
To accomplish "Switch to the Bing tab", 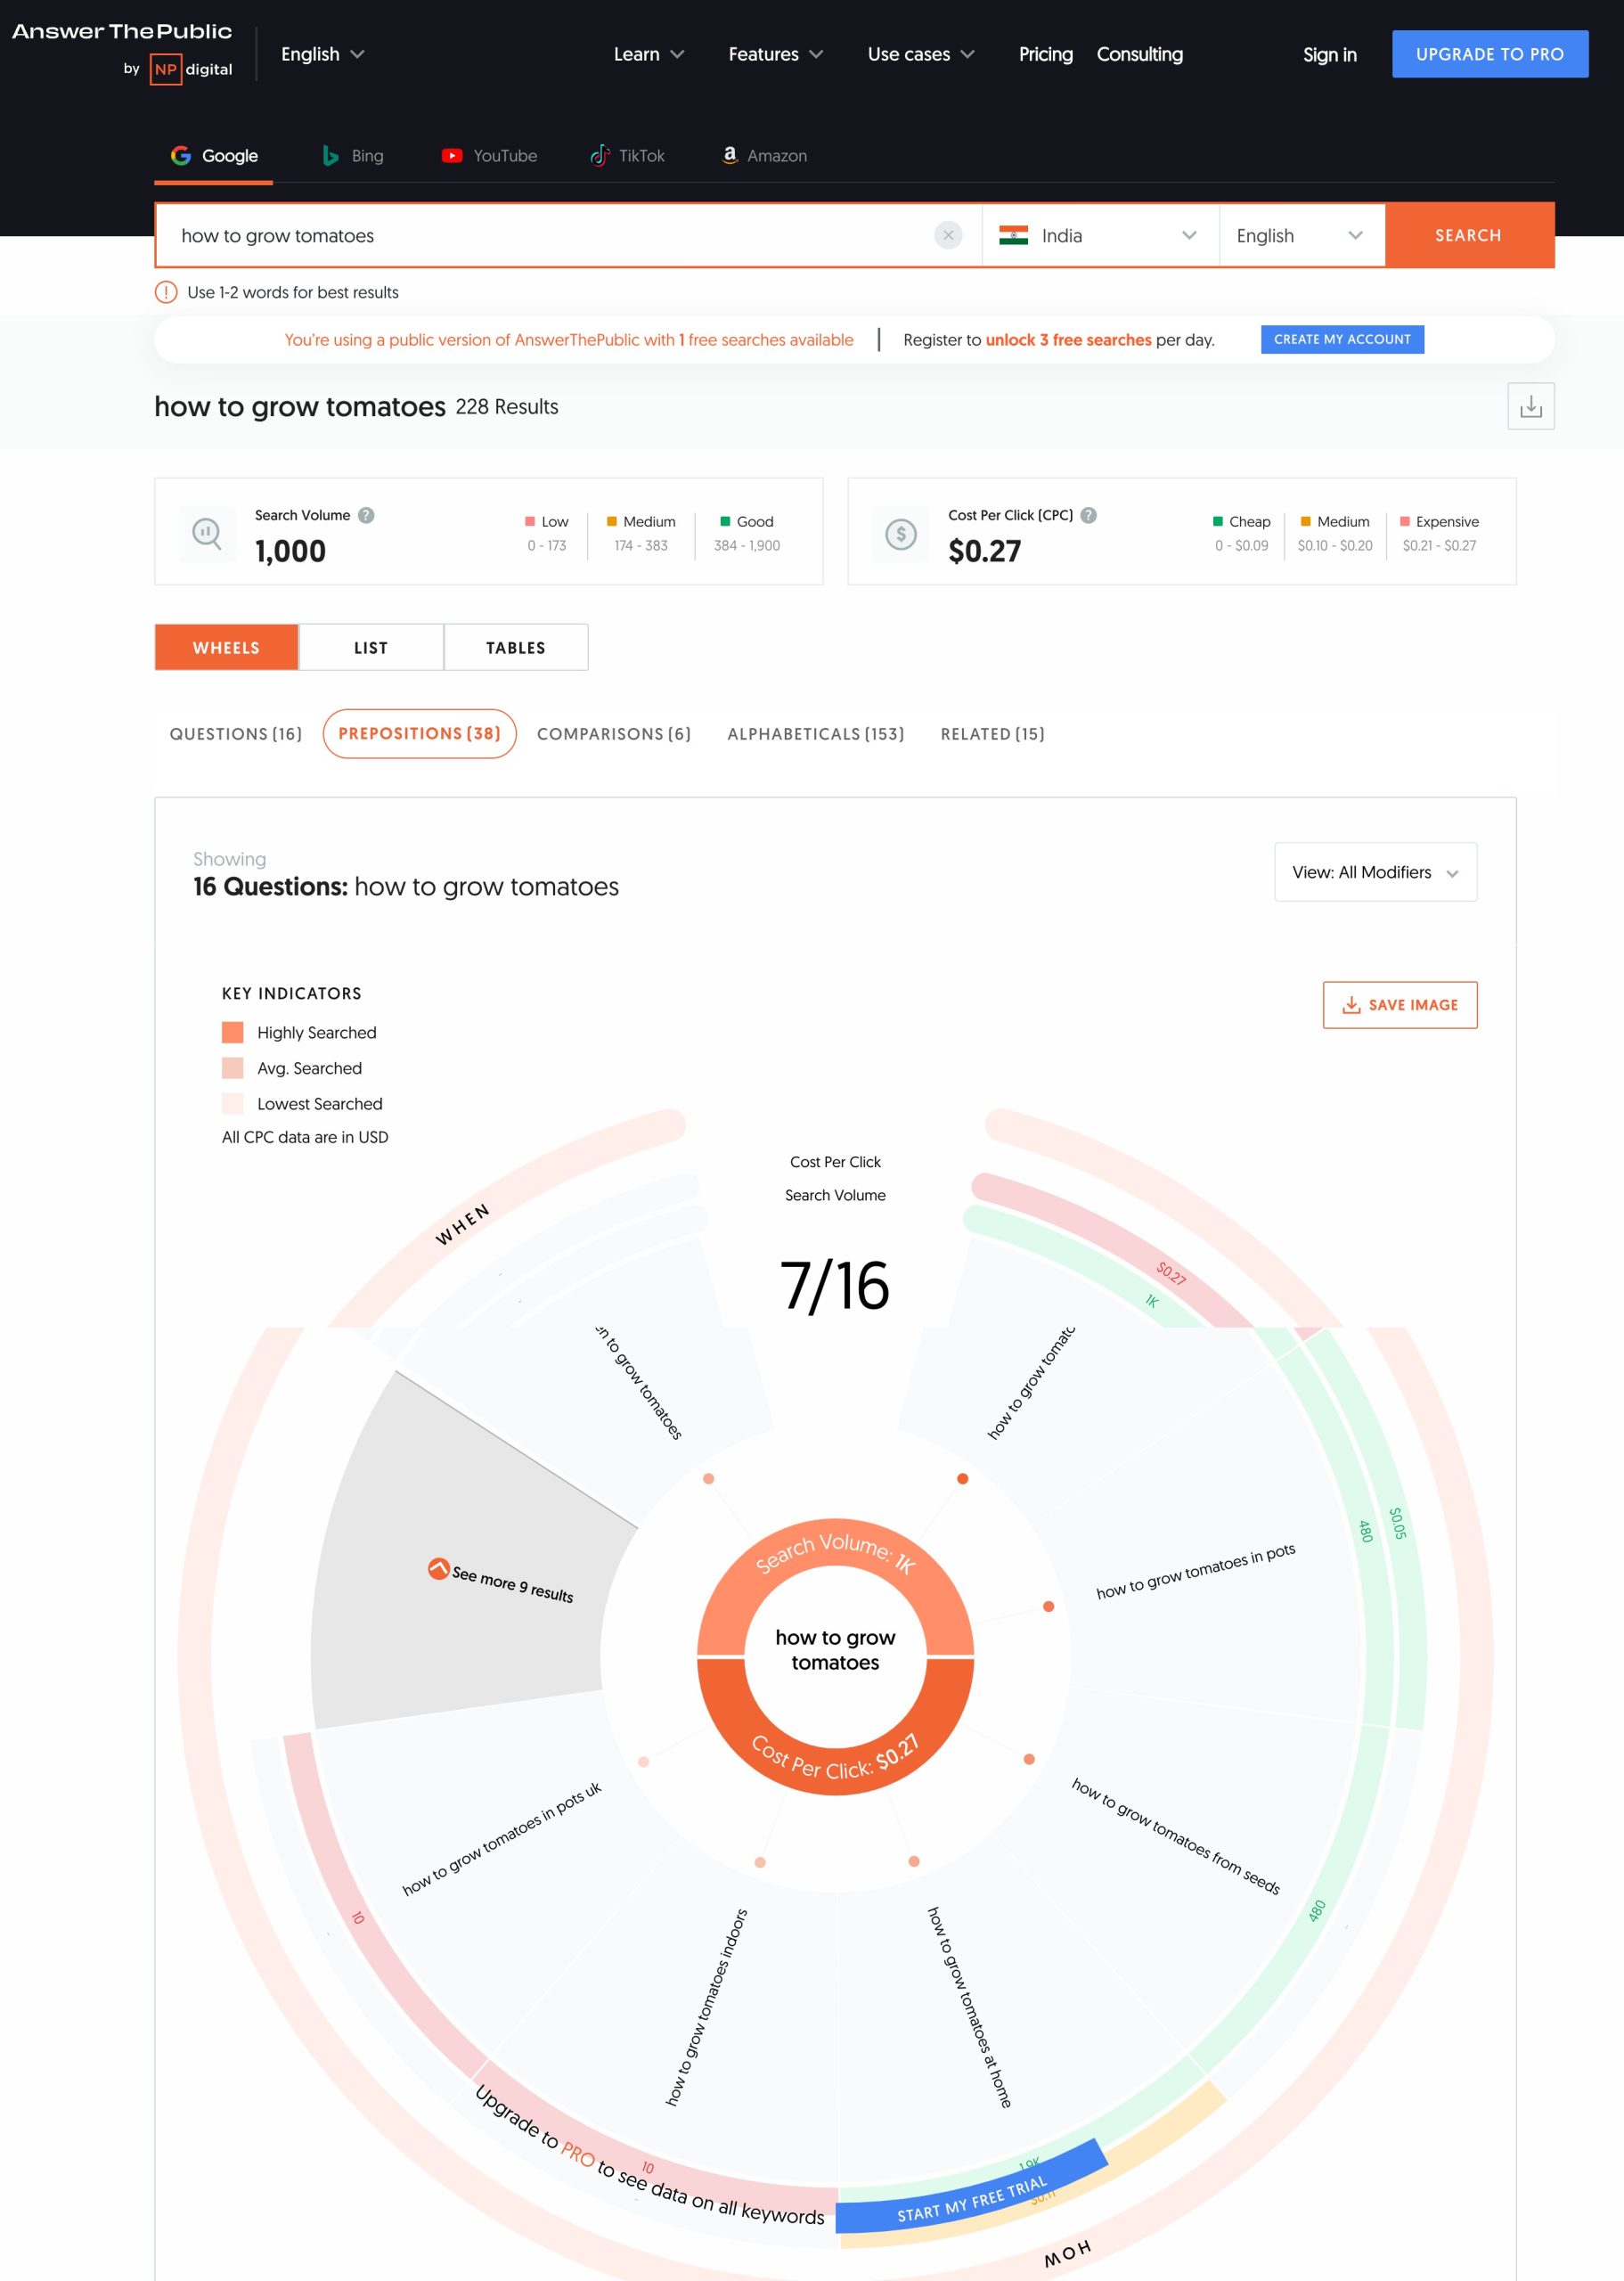I will (x=353, y=156).
